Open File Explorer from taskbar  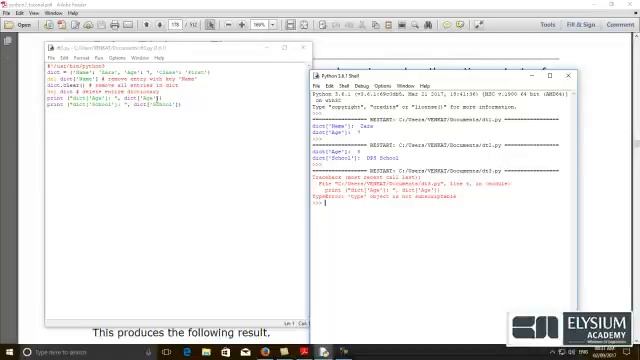coord(206,352)
